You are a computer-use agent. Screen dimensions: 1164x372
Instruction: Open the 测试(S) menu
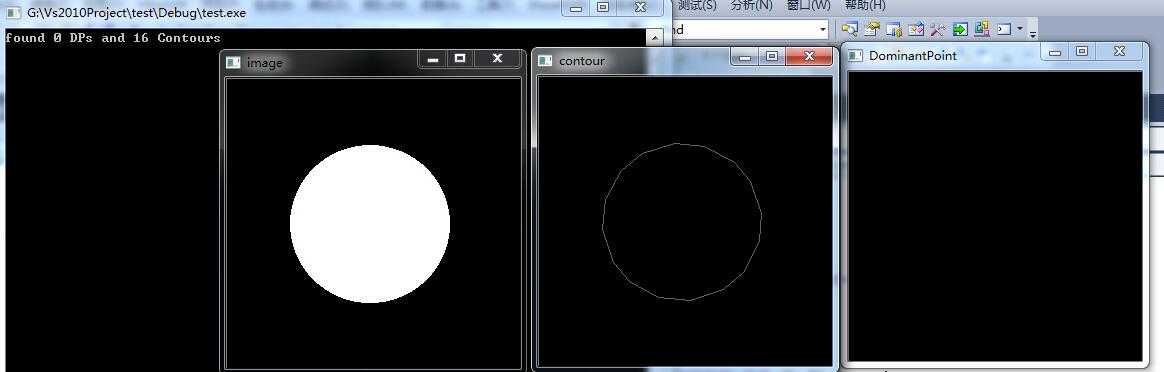(697, 6)
